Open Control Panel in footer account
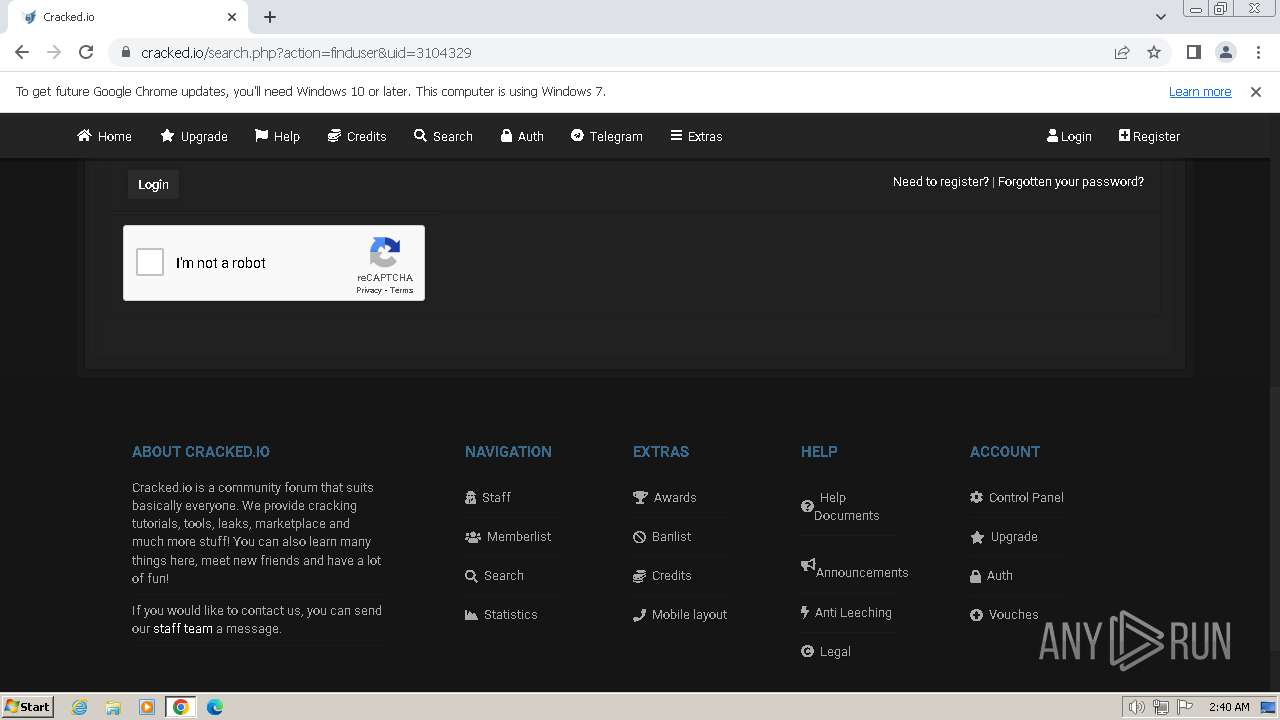Viewport: 1280px width, 720px height. pos(1017,497)
